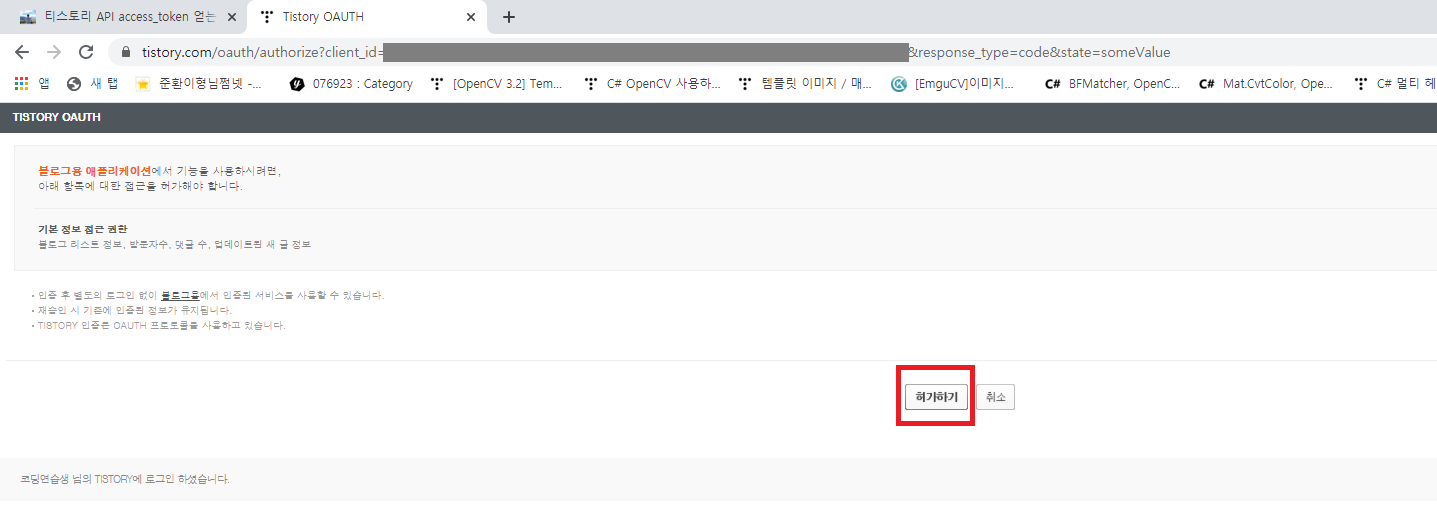Reload the page with the refresh icon
The height and width of the screenshot is (508, 1437).
pos(86,52)
